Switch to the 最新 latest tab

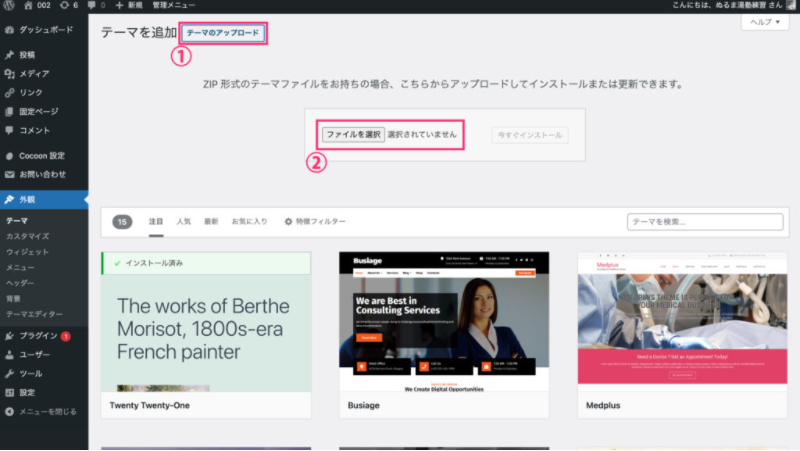pyautogui.click(x=211, y=221)
